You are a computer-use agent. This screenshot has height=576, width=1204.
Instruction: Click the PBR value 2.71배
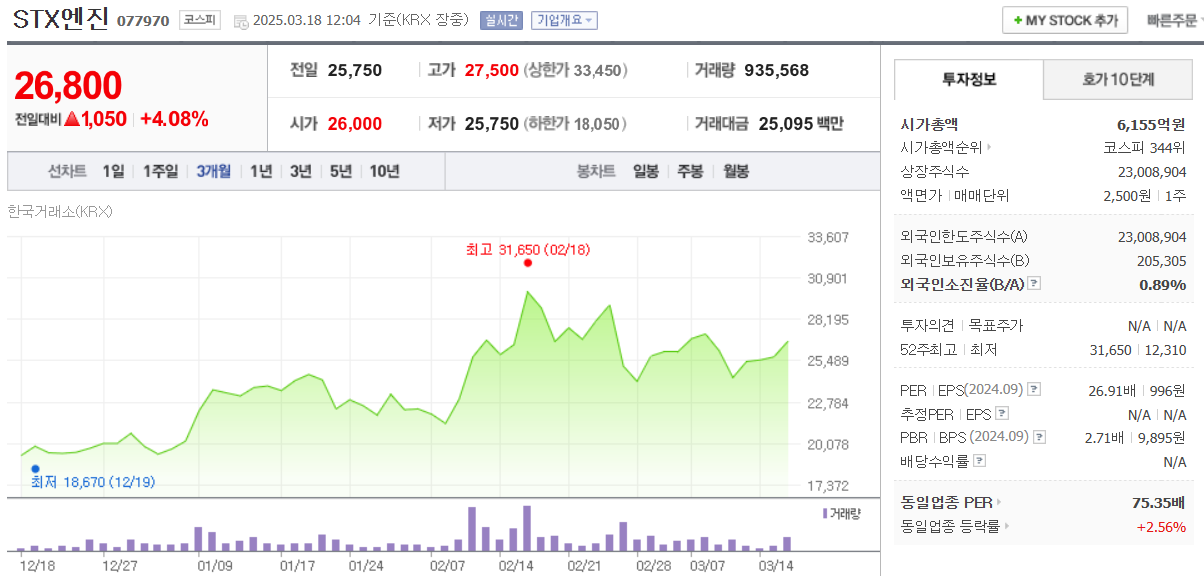coord(1104,438)
